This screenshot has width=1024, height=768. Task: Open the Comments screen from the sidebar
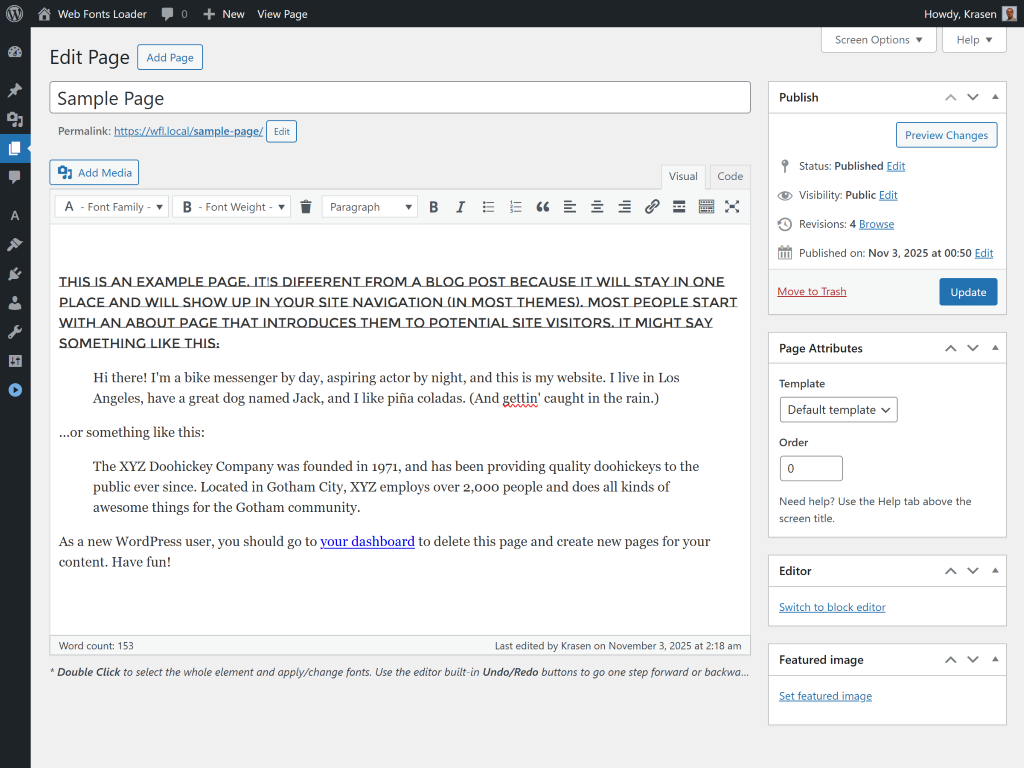click(14, 175)
